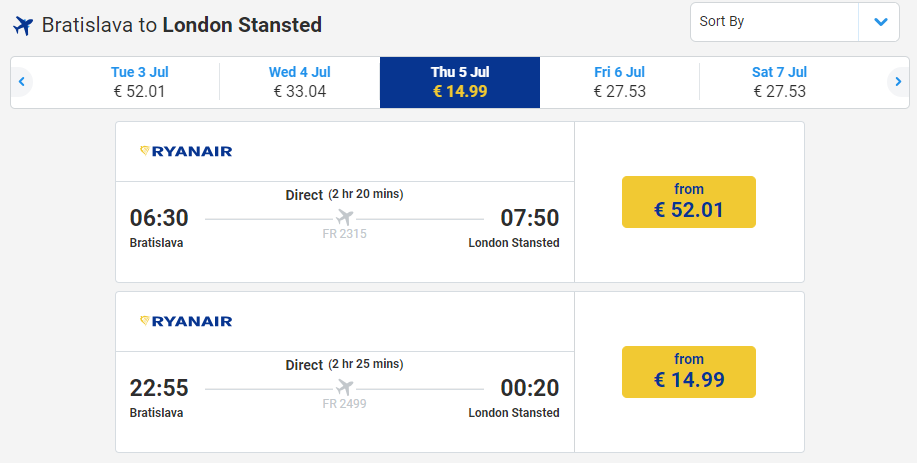Switch to the Sat 7 Jul tab

point(779,82)
